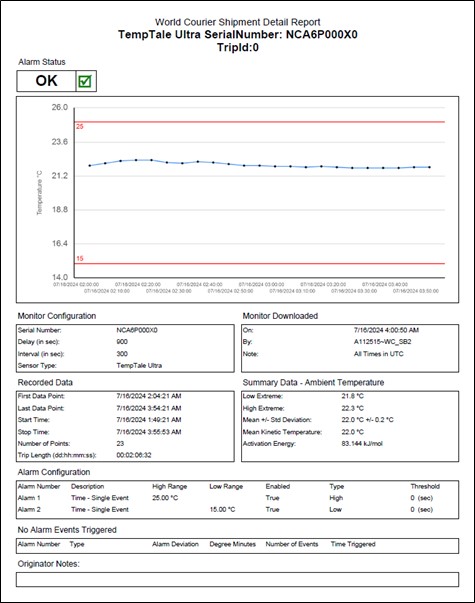The width and height of the screenshot is (475, 603).
Task: Click the 23.6 y-axis value
Action: pyautogui.click(x=60, y=142)
